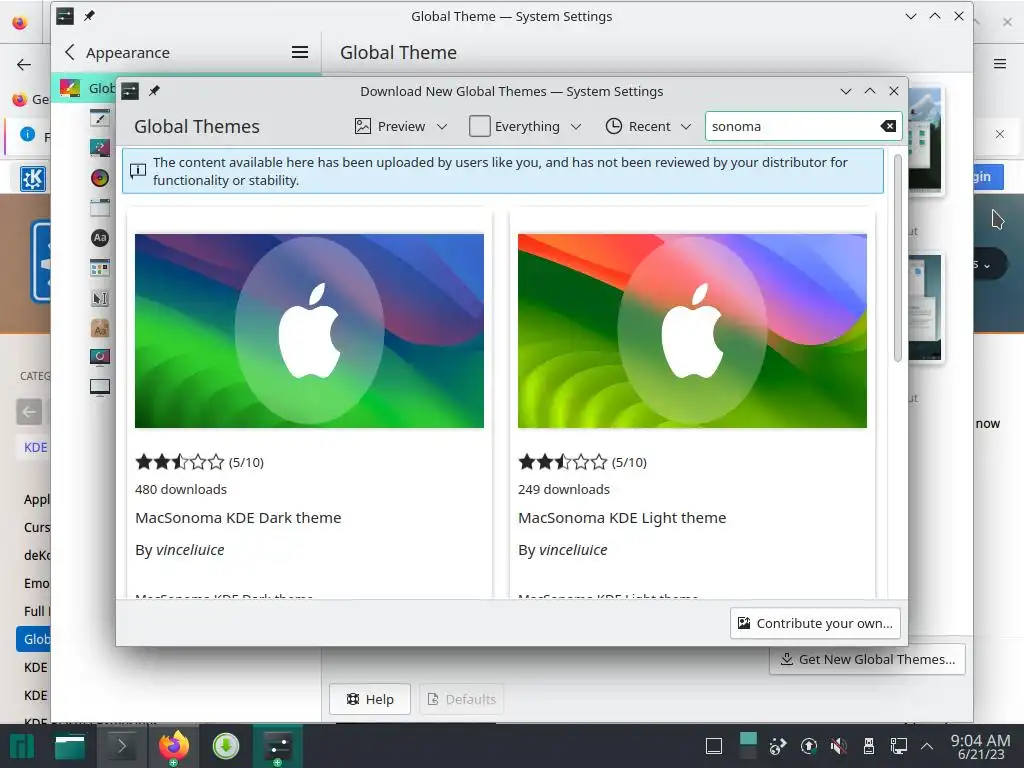
Task: Click the theme list vertical scrollbar
Action: 898,258
